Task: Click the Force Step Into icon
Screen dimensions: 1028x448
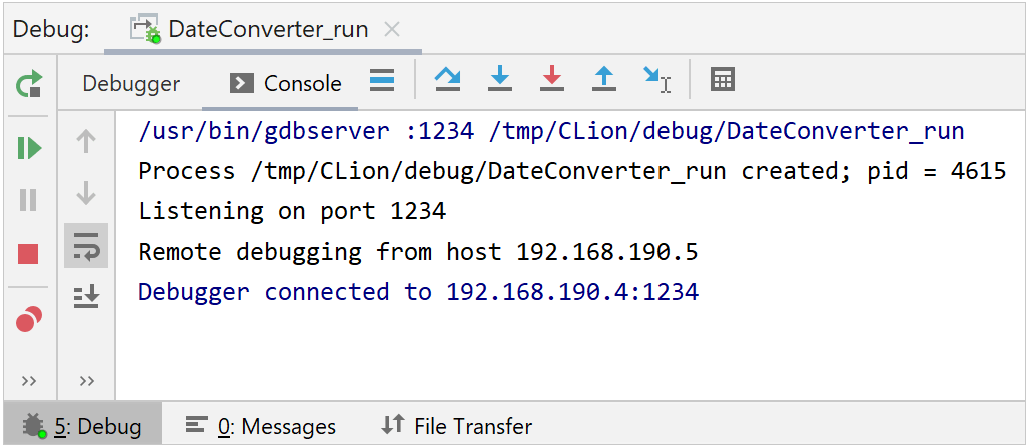Action: click(x=551, y=80)
